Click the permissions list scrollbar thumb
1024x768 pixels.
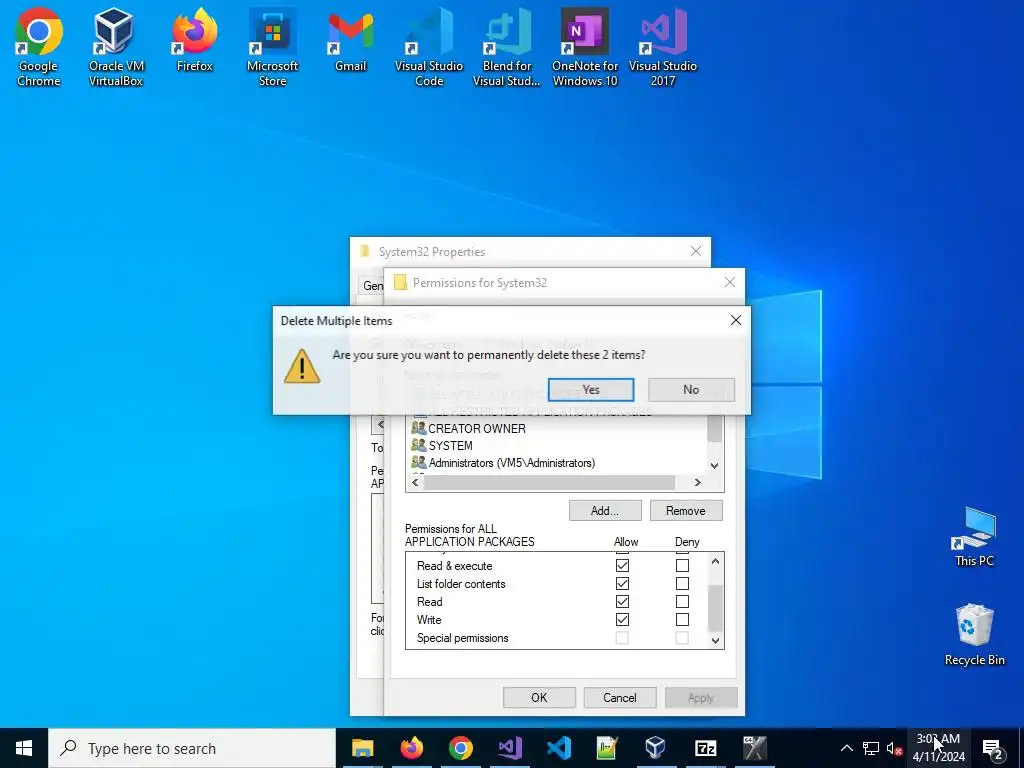point(715,607)
